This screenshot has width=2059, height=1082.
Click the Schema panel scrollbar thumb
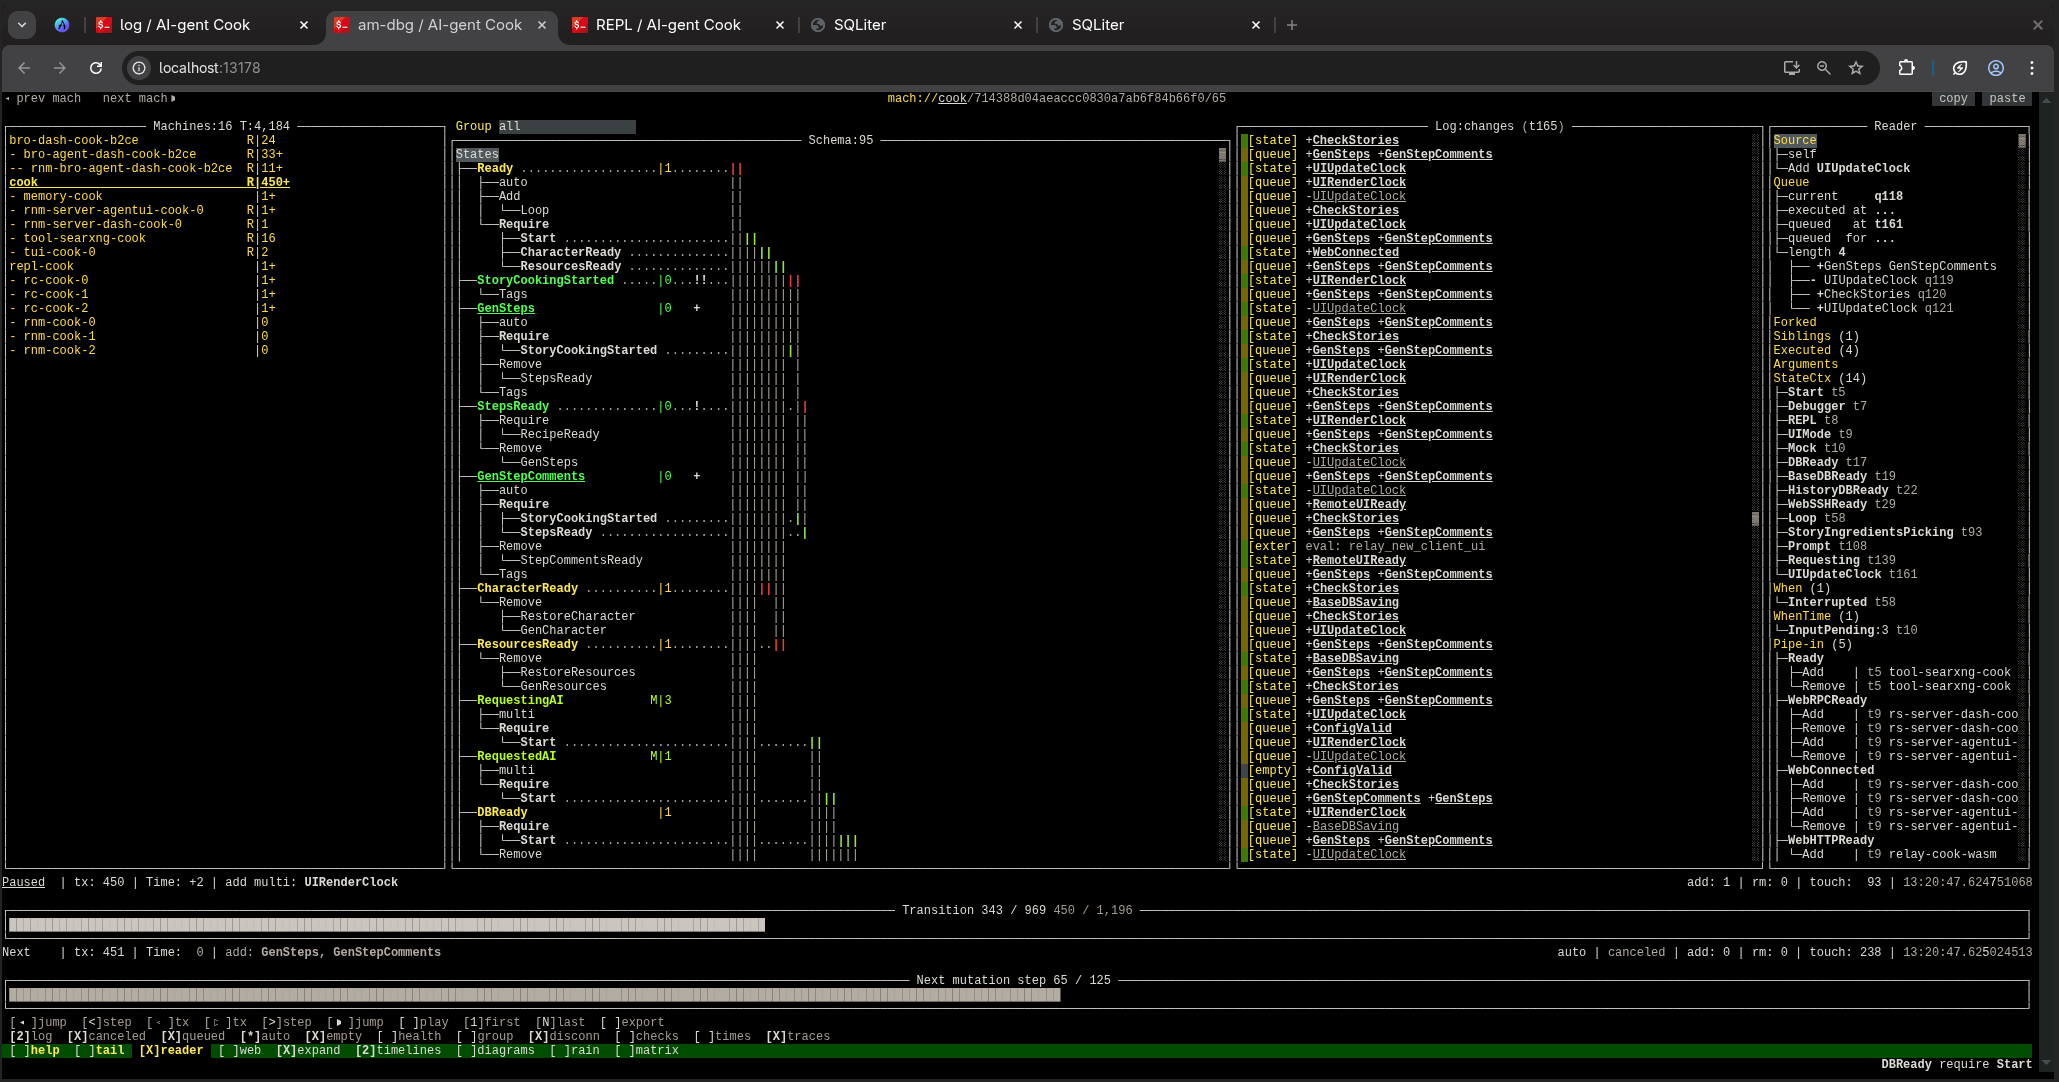(x=1222, y=155)
